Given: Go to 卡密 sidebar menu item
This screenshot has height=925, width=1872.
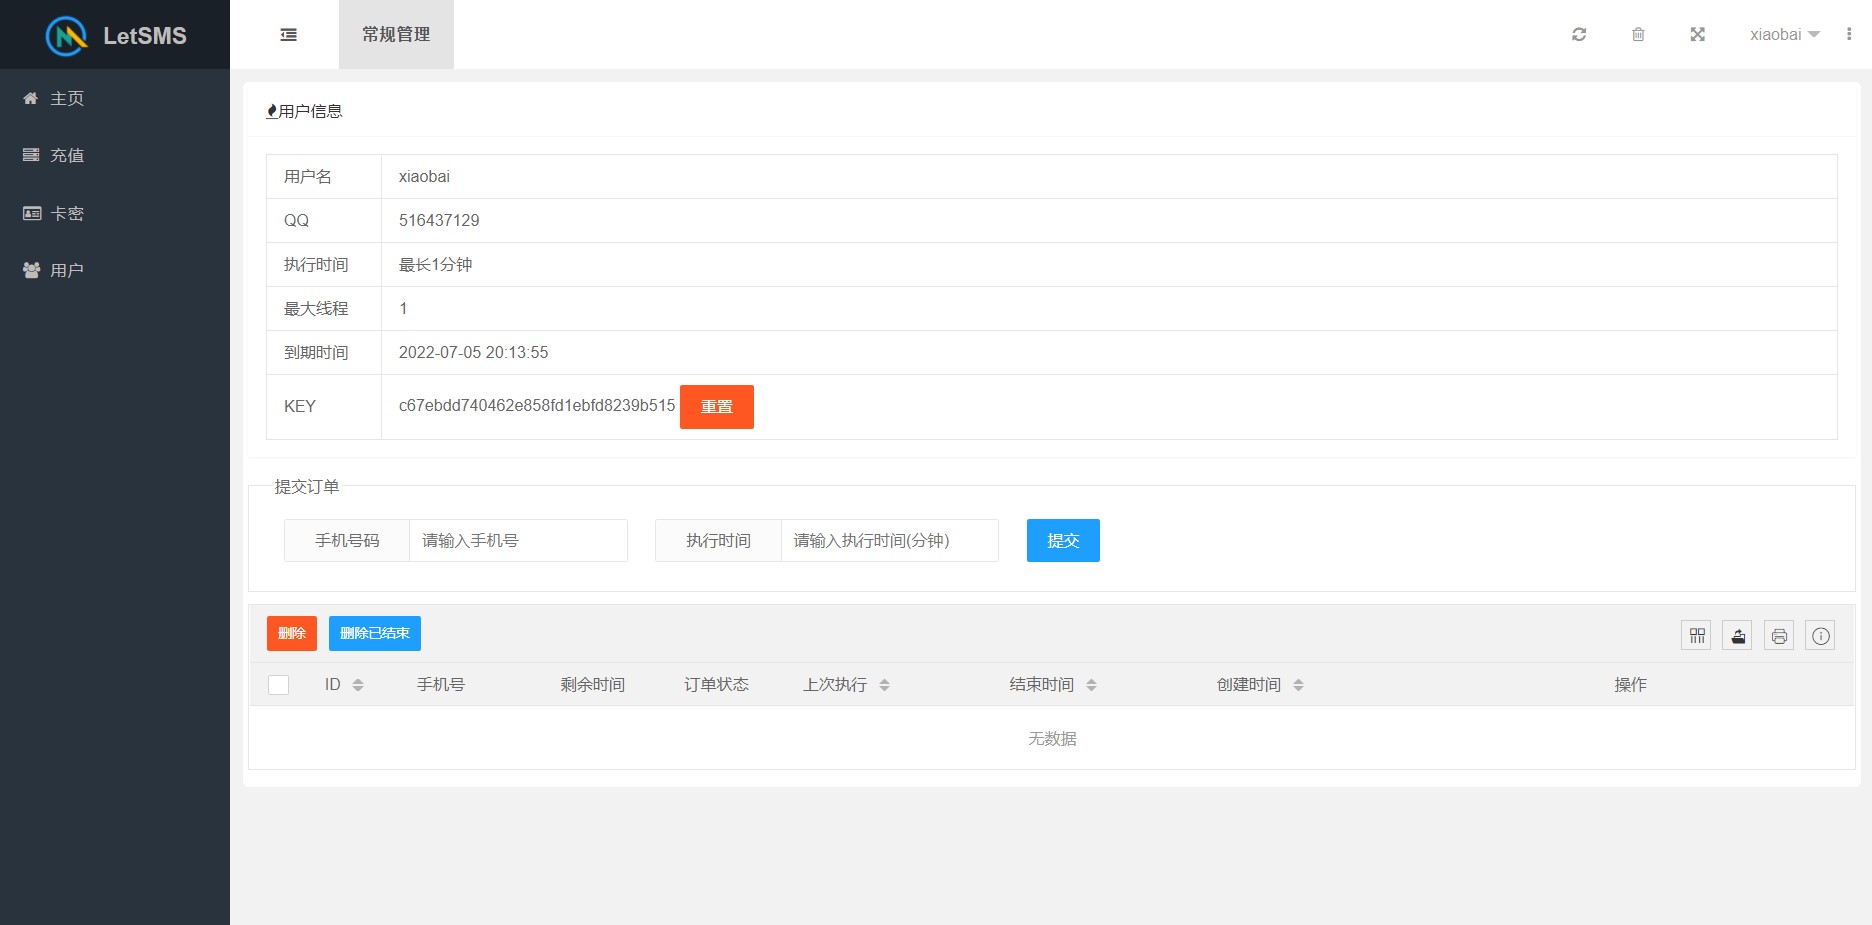Looking at the screenshot, I should (x=67, y=214).
